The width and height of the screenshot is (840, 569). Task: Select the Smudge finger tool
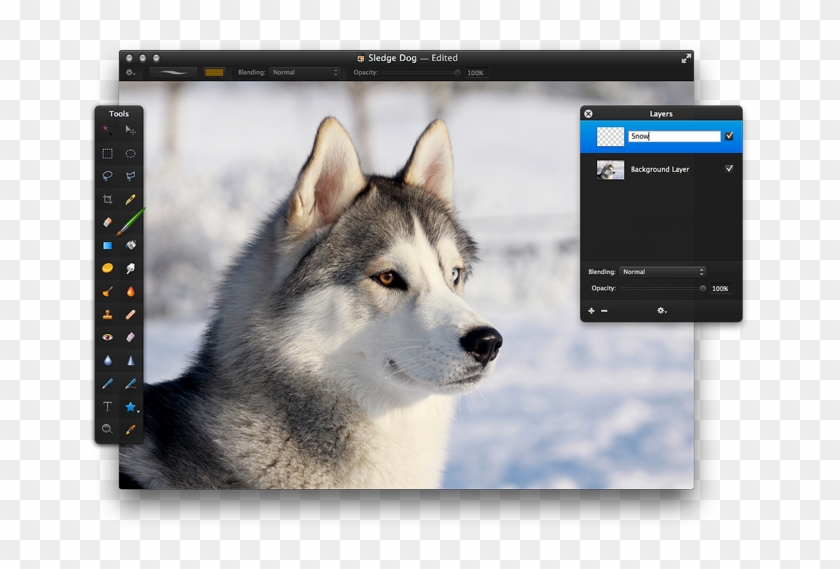pos(130,268)
